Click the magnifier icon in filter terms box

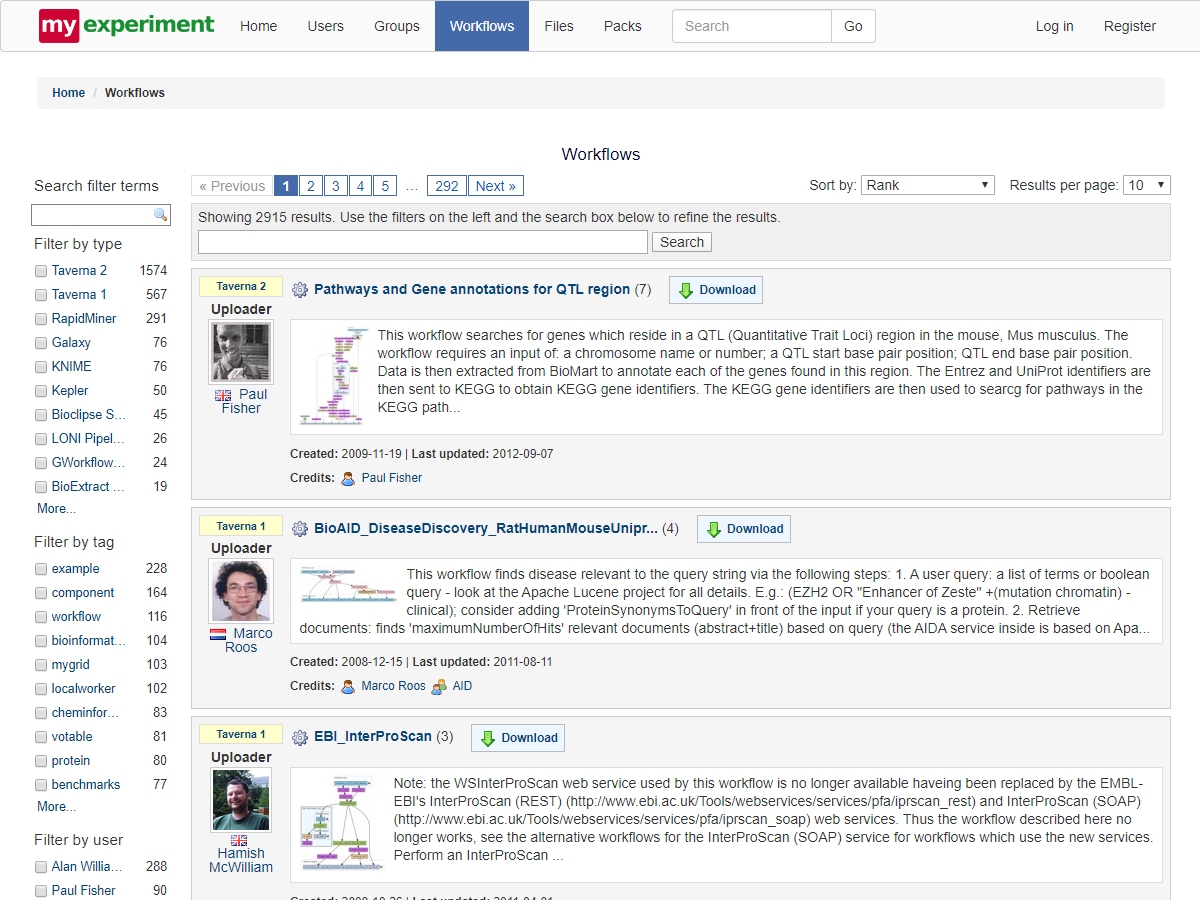[x=160, y=215]
